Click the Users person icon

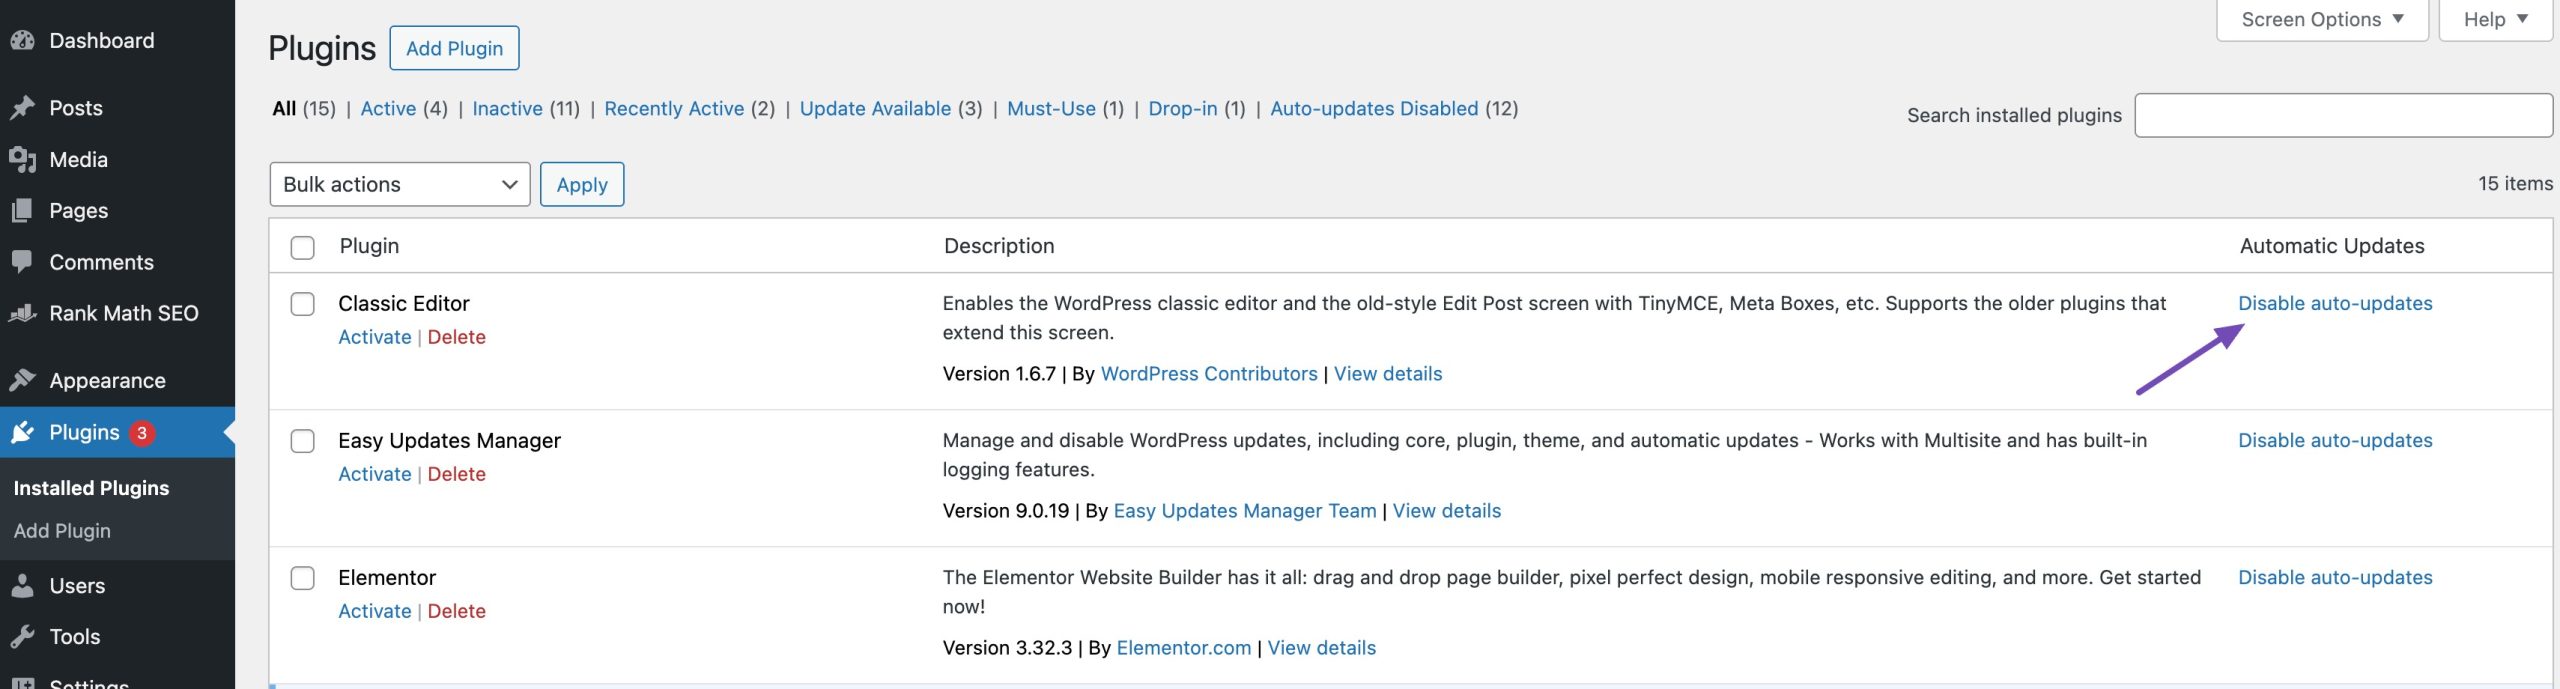(22, 586)
